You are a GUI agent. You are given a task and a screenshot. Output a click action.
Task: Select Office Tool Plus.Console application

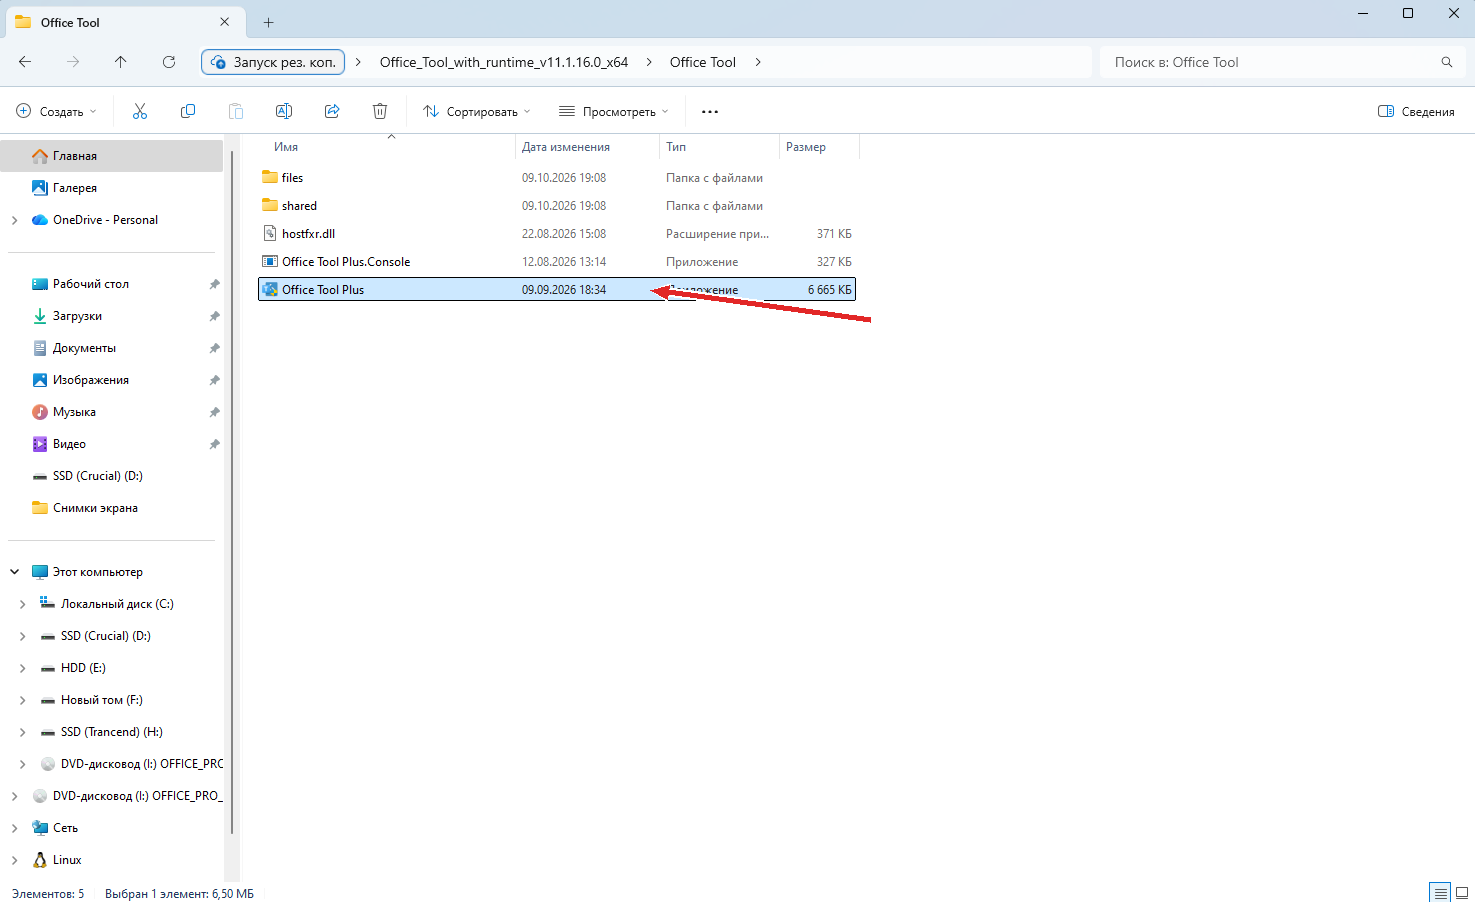click(x=557, y=262)
